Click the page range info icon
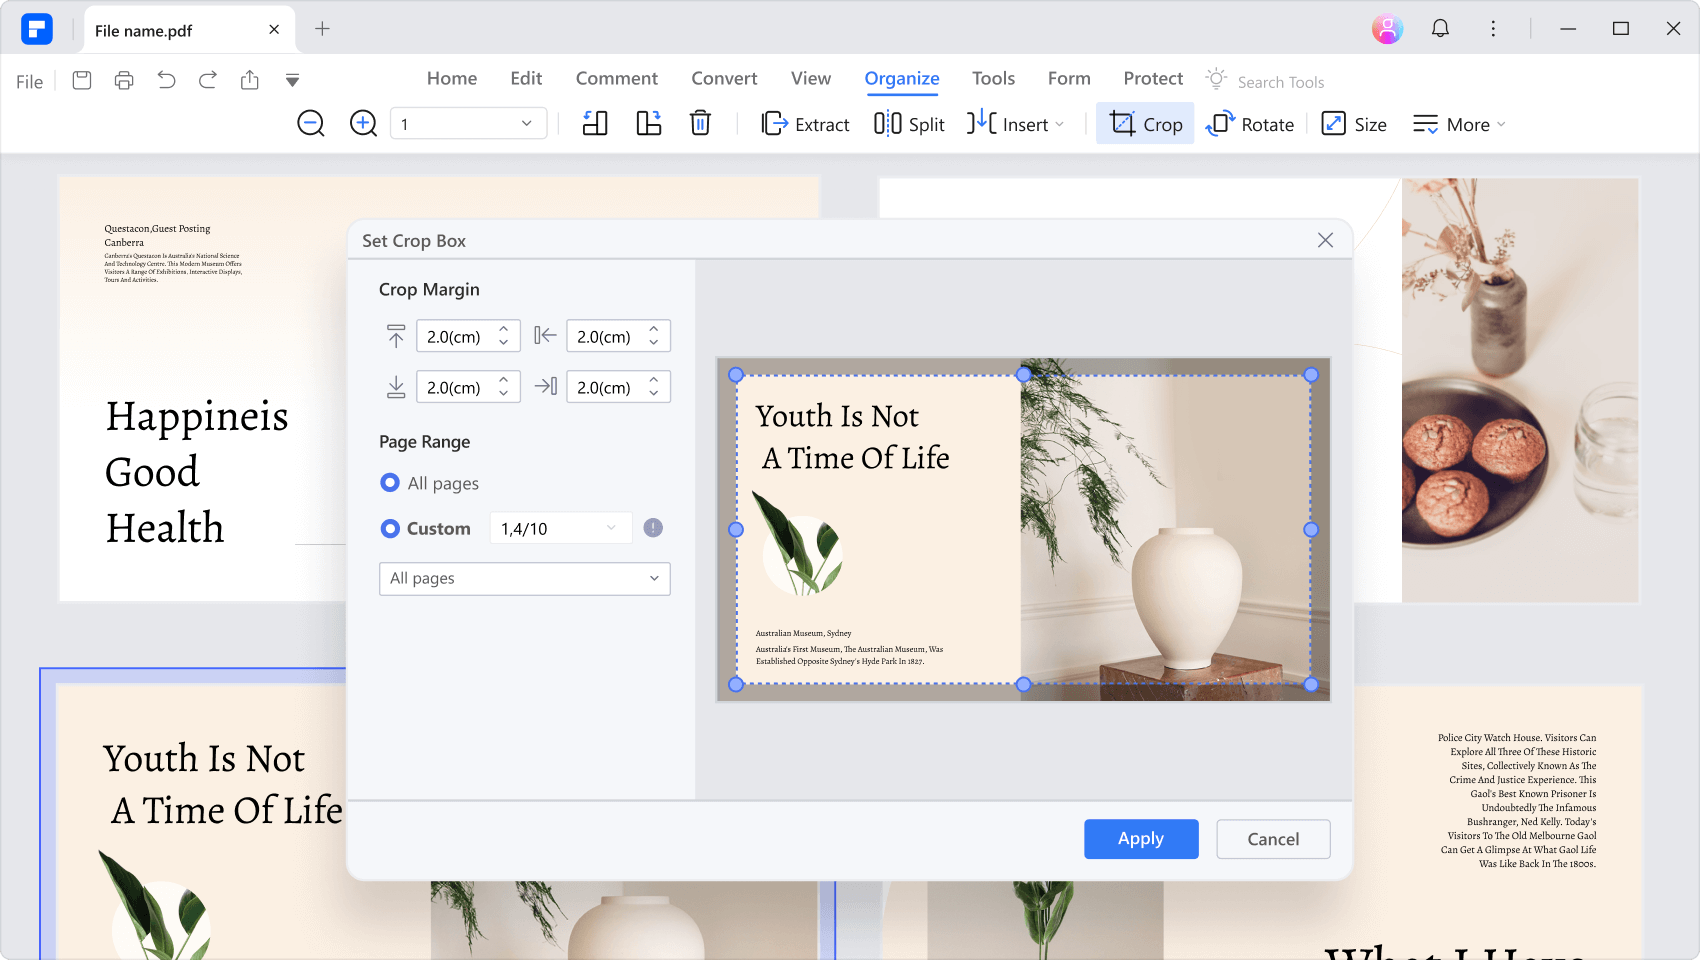Viewport: 1700px width, 960px height. click(653, 528)
